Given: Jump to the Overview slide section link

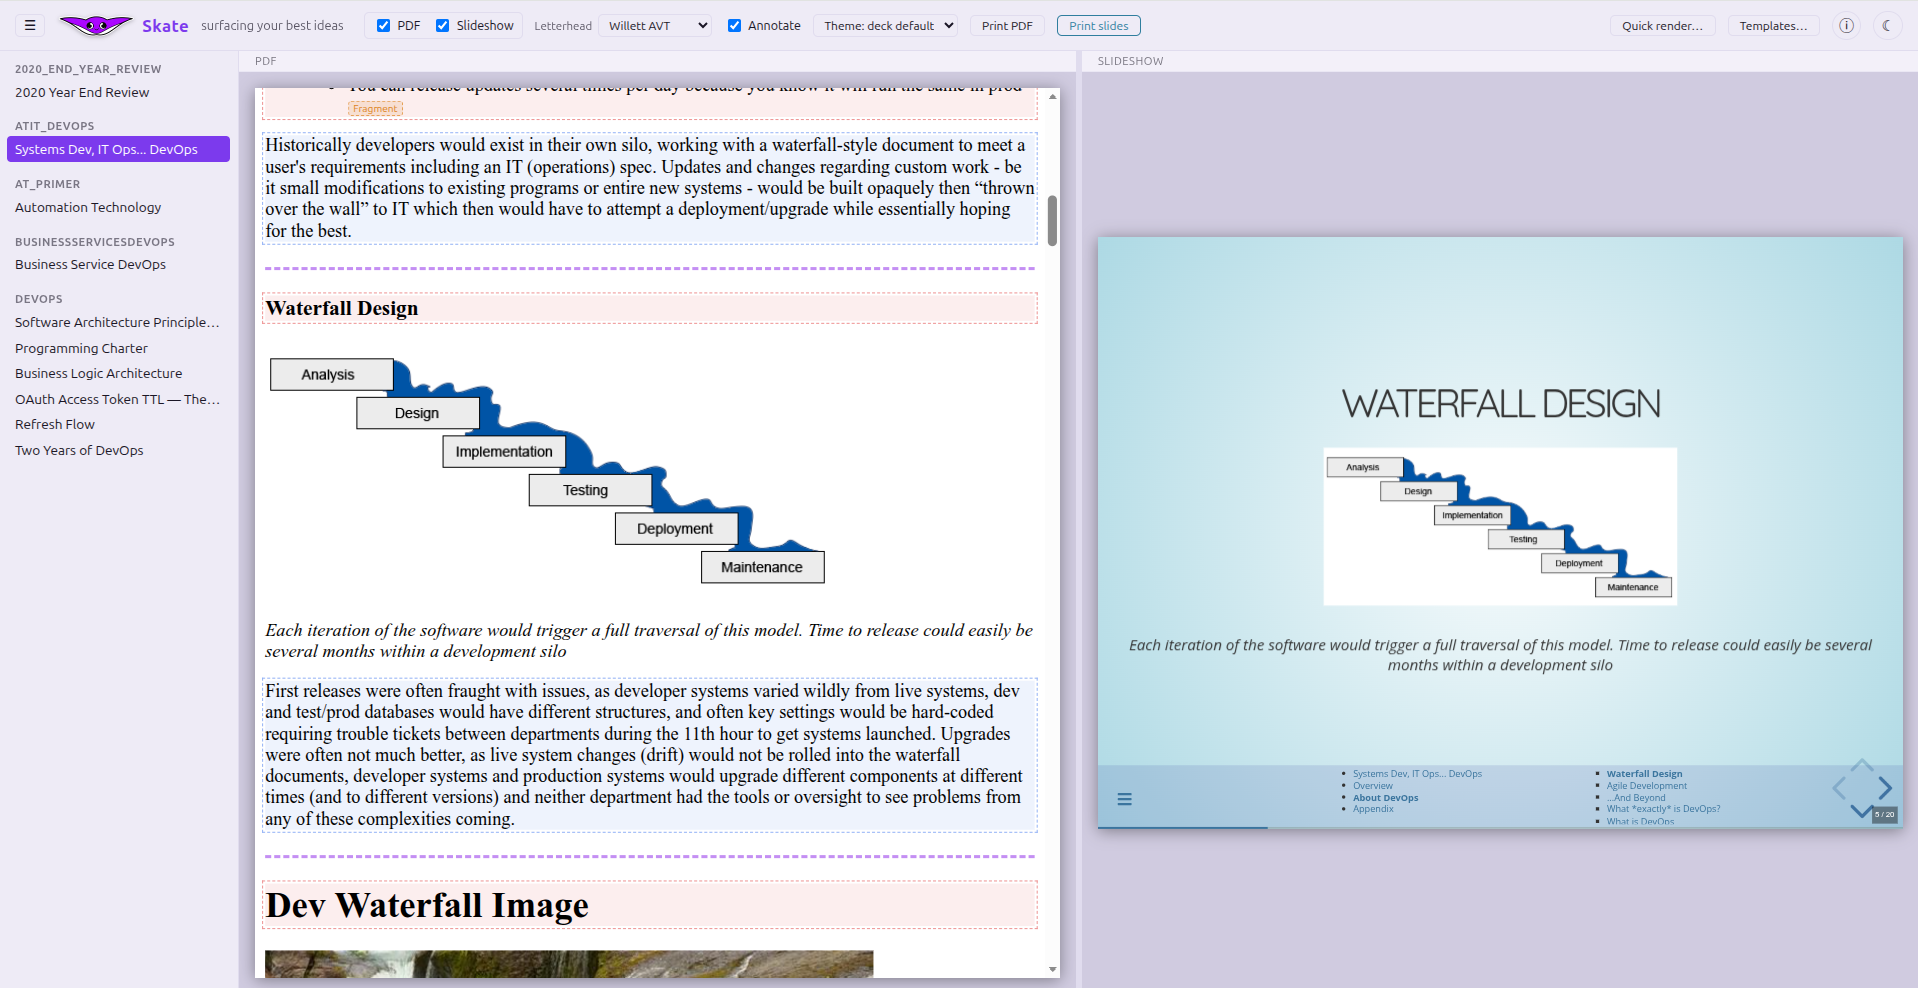Looking at the screenshot, I should click(1372, 786).
